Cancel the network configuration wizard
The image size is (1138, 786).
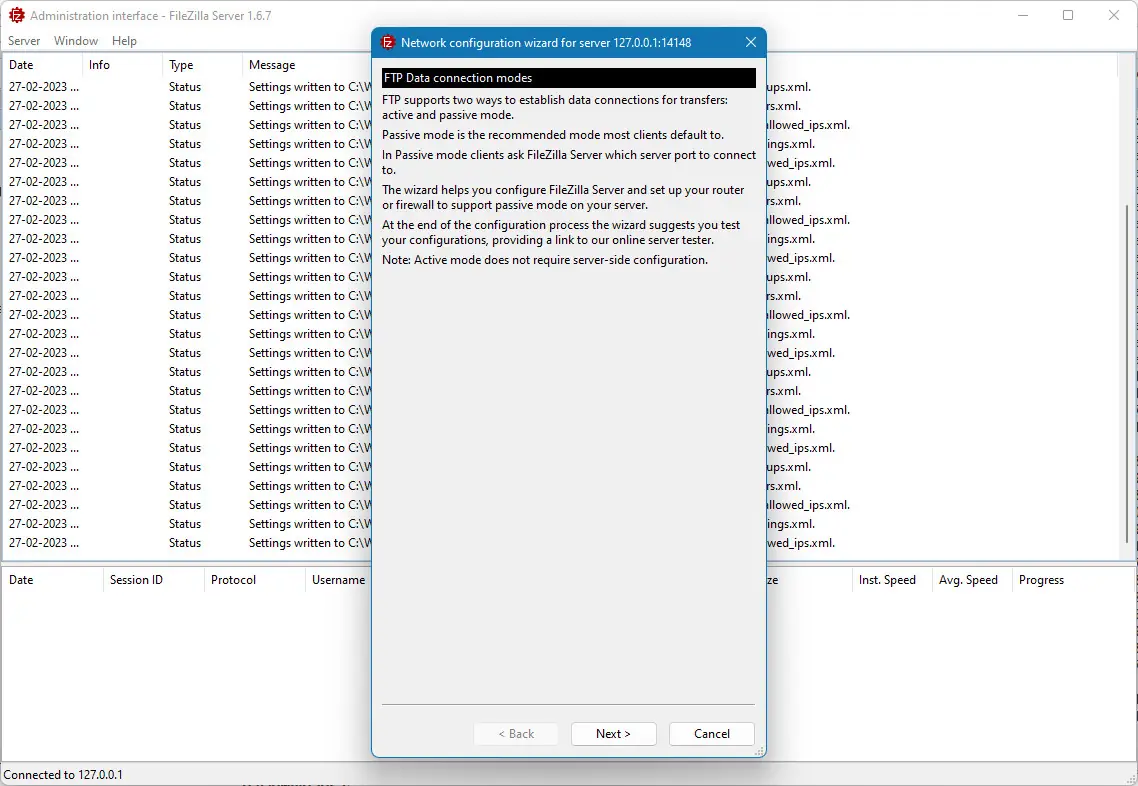(x=711, y=734)
